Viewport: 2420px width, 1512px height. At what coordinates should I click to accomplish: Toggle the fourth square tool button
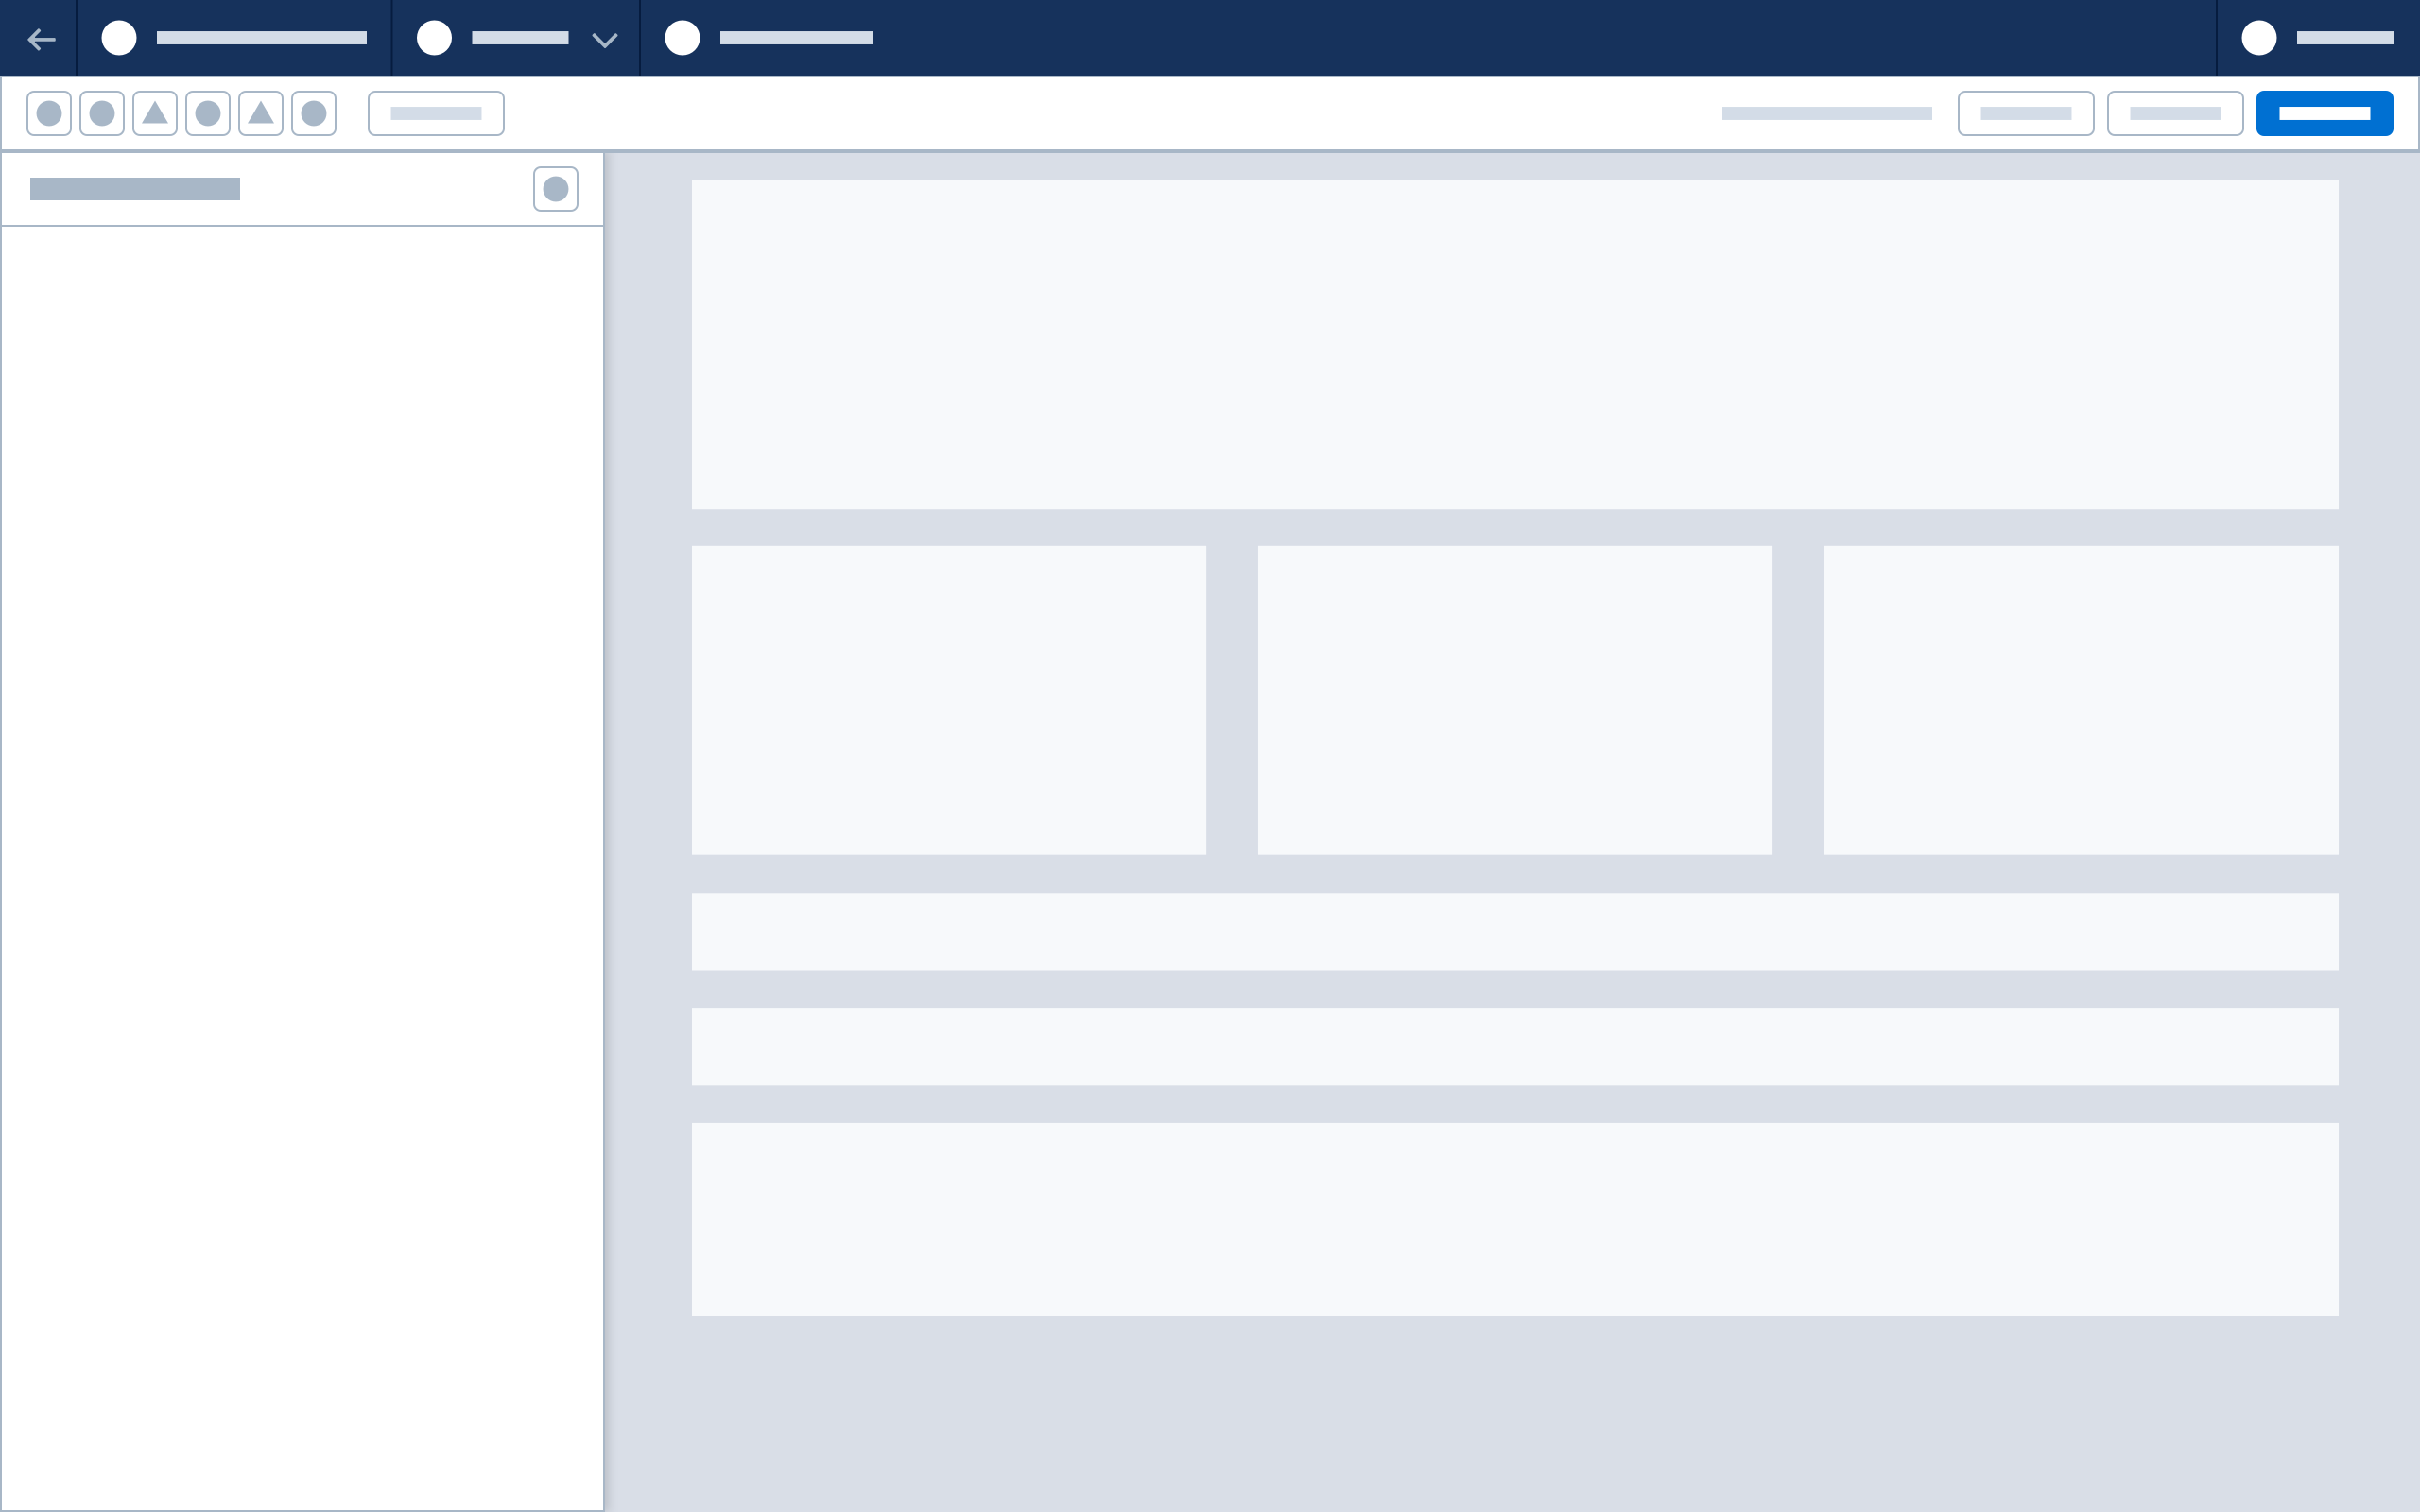[208, 113]
